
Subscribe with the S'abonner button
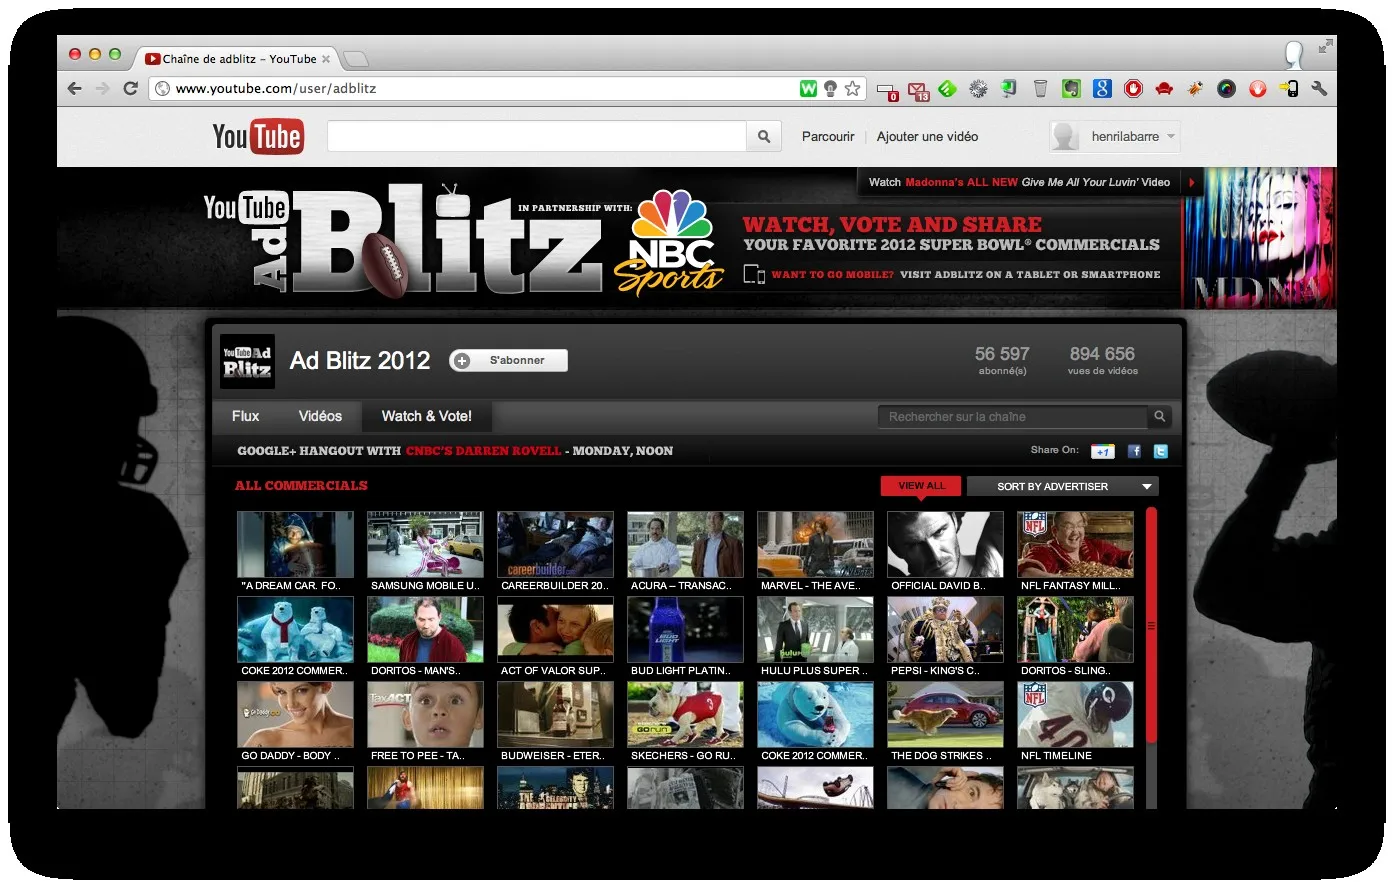coord(508,360)
